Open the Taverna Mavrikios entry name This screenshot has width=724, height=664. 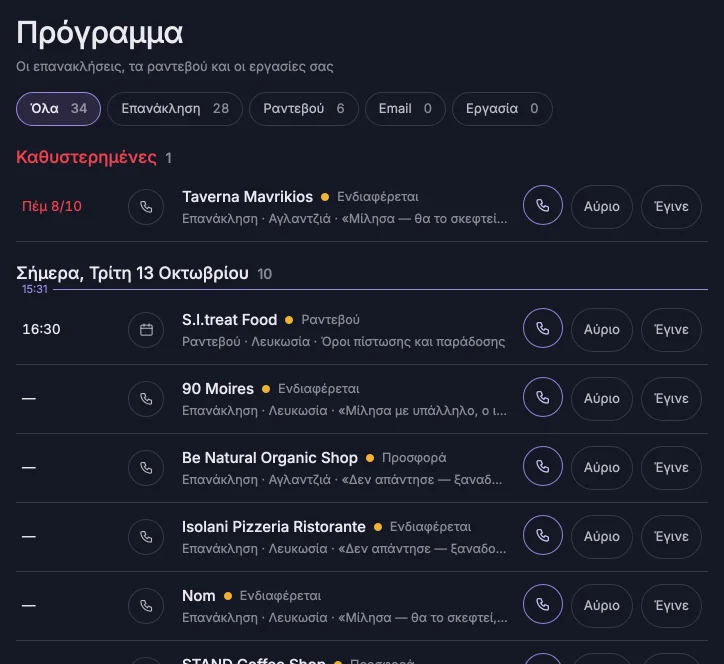click(247, 197)
